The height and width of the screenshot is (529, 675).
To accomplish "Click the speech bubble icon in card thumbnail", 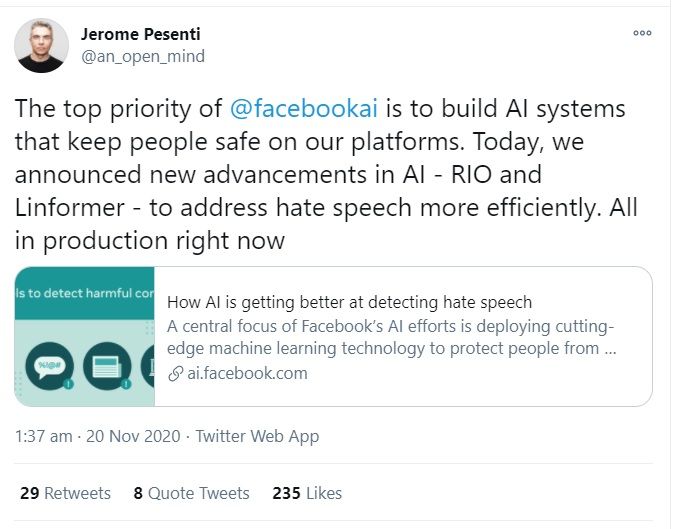I will point(43,366).
